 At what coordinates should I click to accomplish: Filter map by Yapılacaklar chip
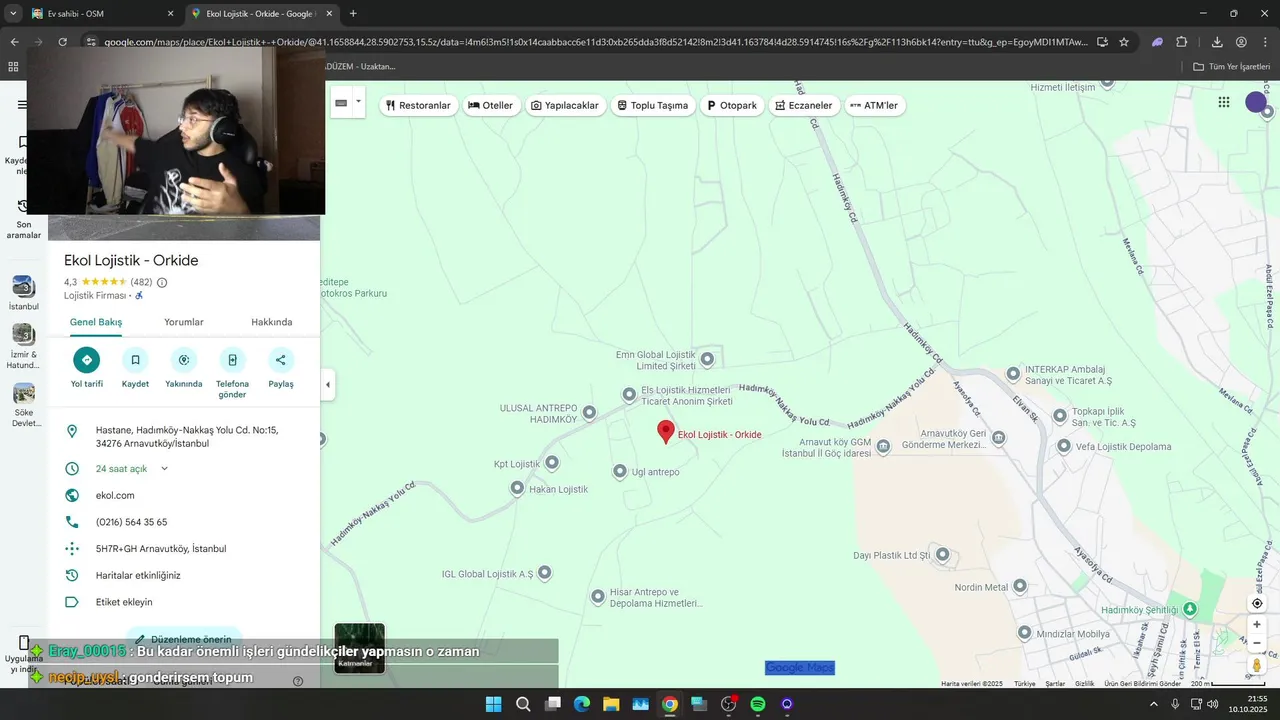pyautogui.click(x=565, y=105)
